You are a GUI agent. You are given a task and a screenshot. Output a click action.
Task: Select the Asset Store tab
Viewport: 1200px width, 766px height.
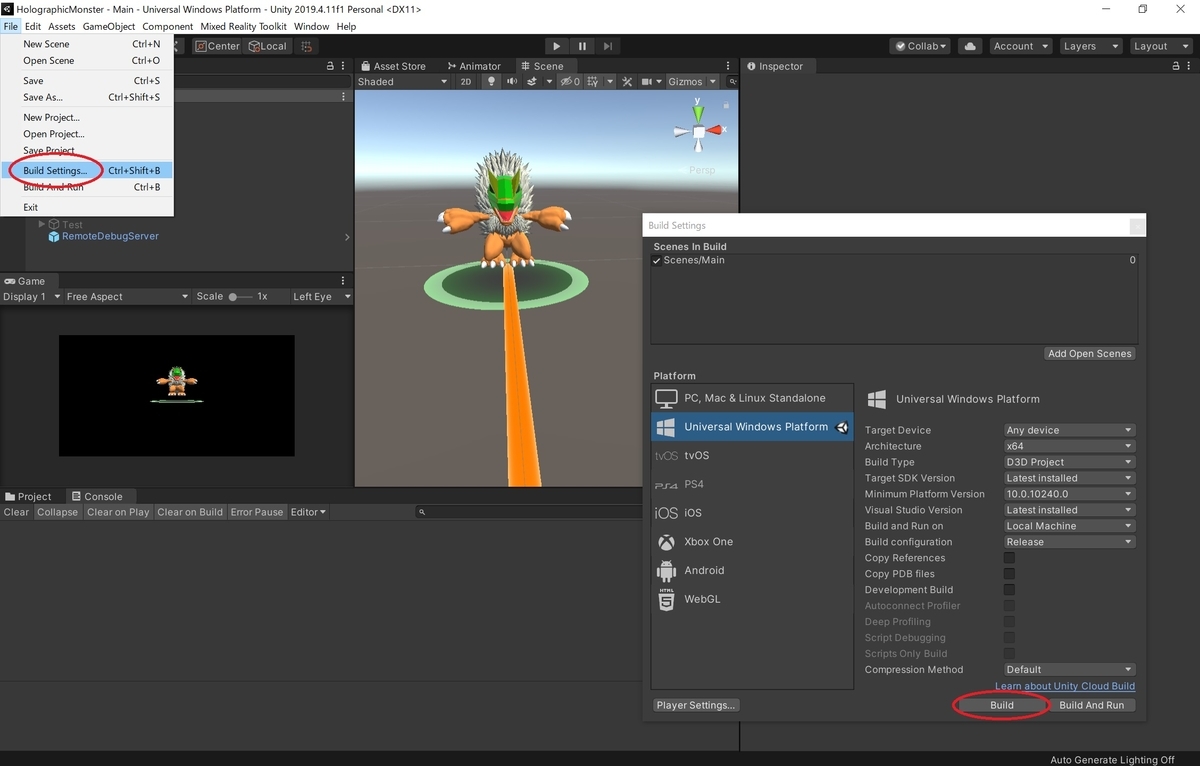pos(392,66)
